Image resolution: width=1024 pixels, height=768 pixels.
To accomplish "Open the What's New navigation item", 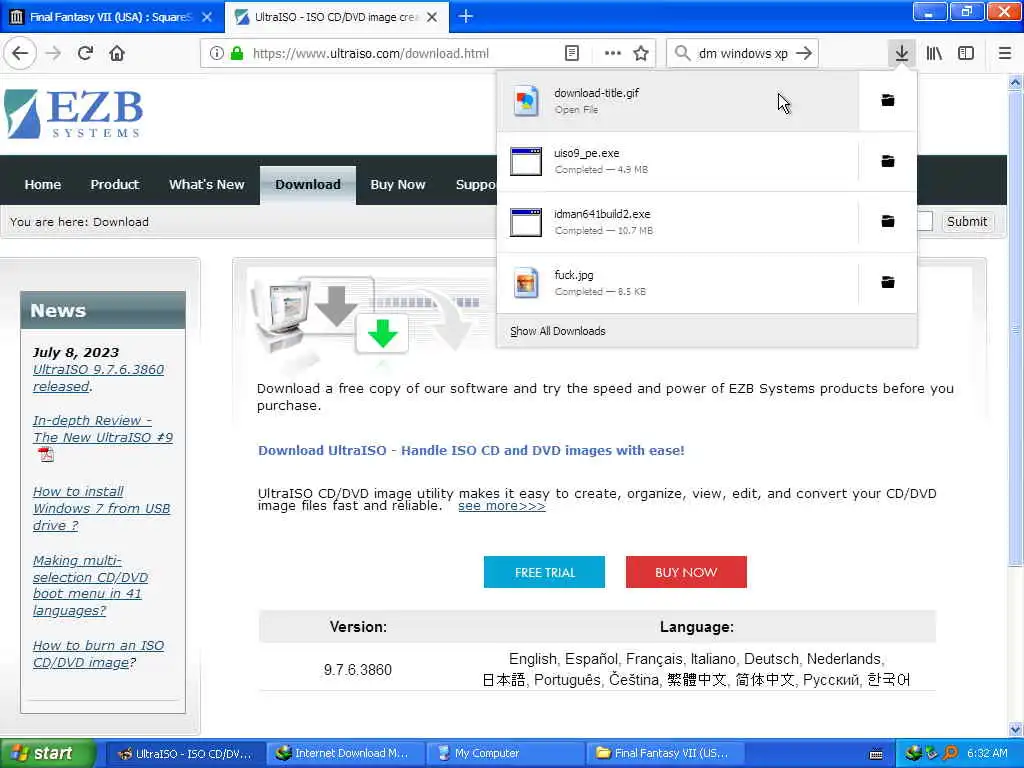I will [x=206, y=185].
